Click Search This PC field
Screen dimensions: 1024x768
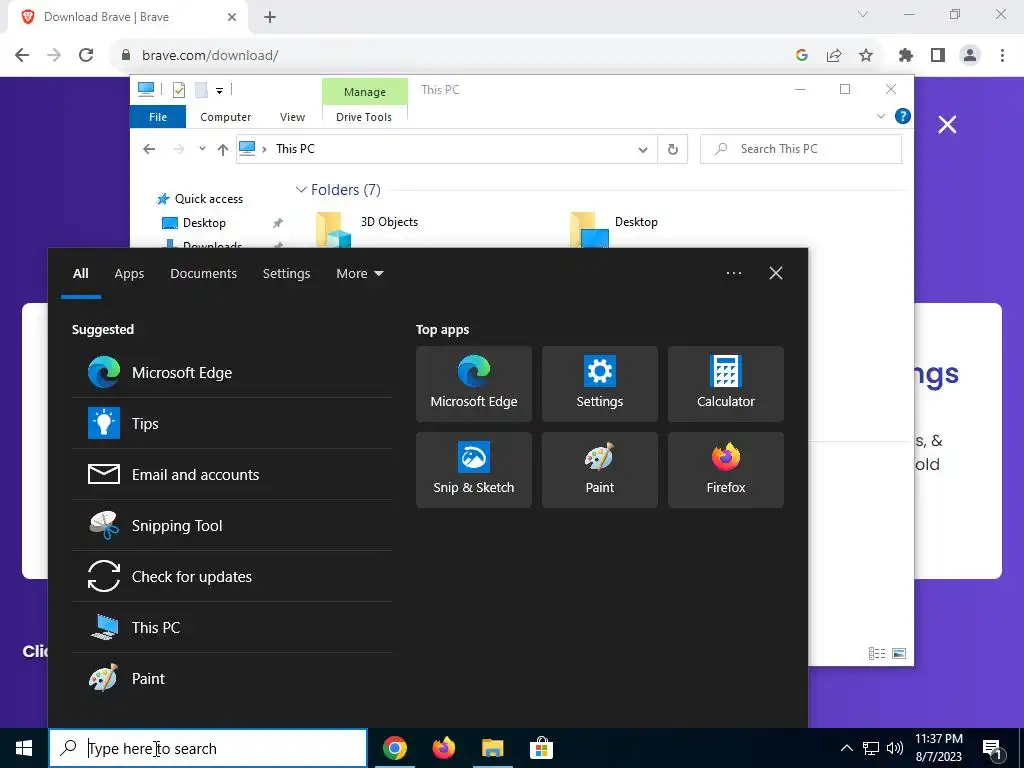[x=801, y=149]
